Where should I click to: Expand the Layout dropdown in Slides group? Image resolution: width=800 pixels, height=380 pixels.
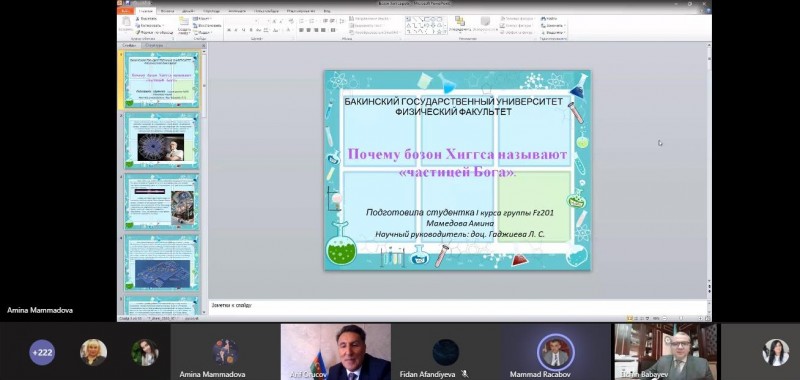[203, 18]
